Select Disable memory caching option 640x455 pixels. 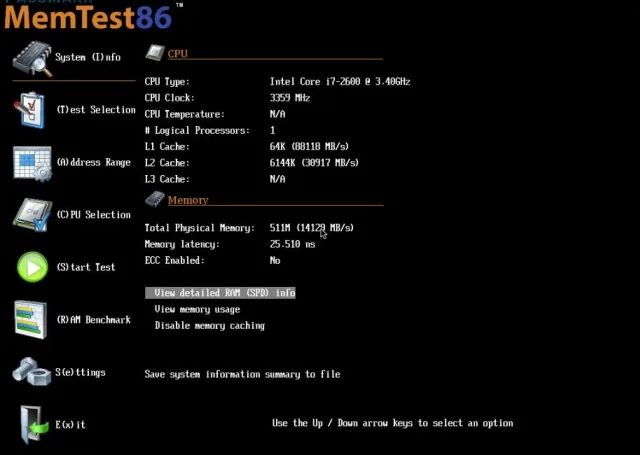(x=210, y=326)
